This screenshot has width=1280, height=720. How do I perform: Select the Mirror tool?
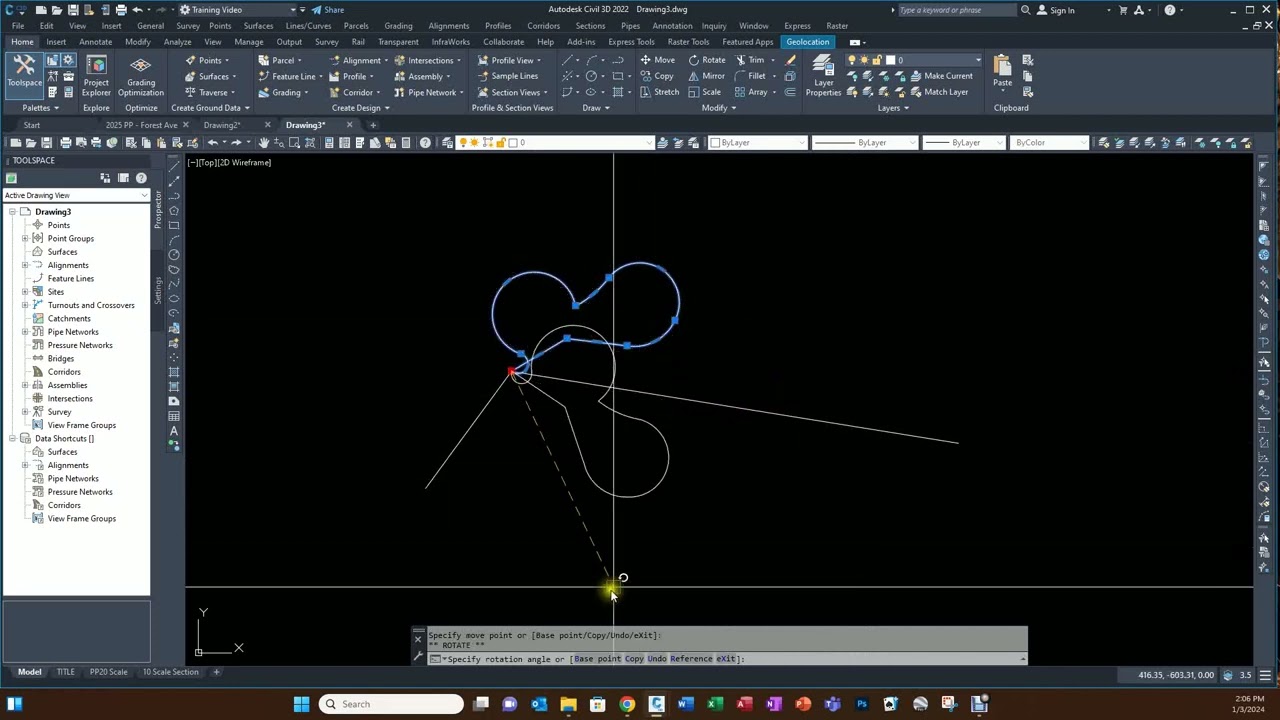pyautogui.click(x=706, y=76)
